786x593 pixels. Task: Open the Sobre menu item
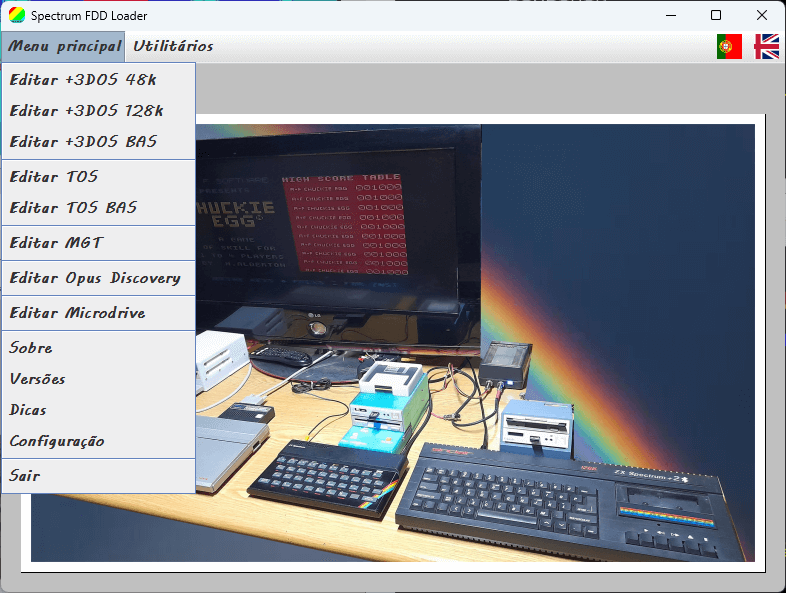(x=99, y=348)
